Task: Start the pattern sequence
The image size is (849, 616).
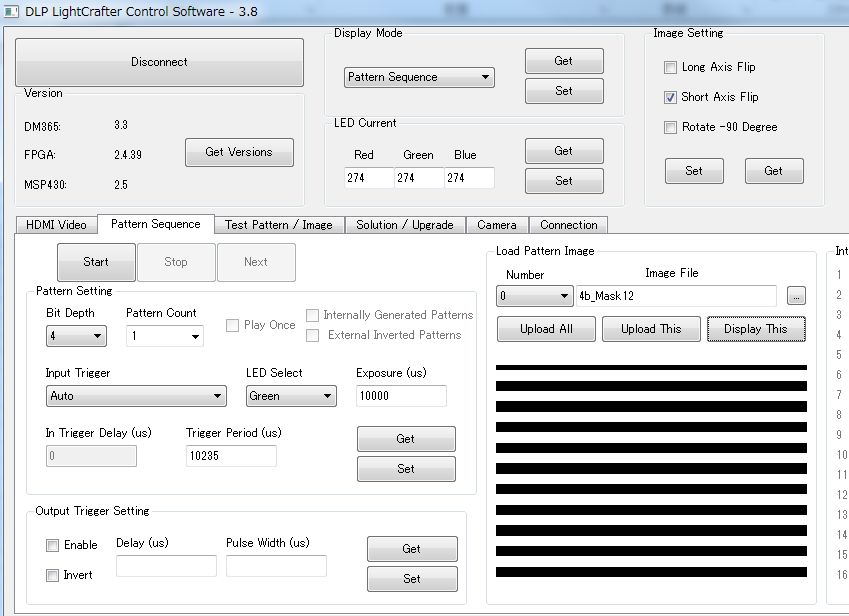Action: tap(96, 262)
